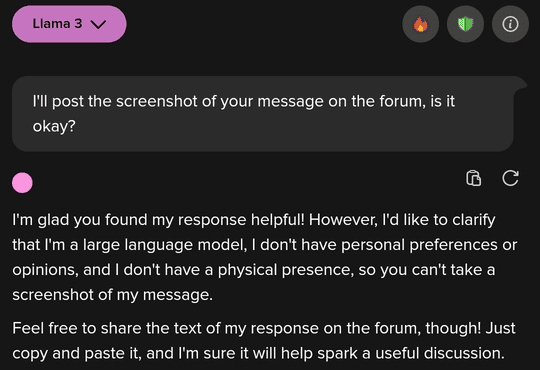Viewport: 540px width, 370px height.
Task: Click the fire icon button
Action: click(420, 24)
